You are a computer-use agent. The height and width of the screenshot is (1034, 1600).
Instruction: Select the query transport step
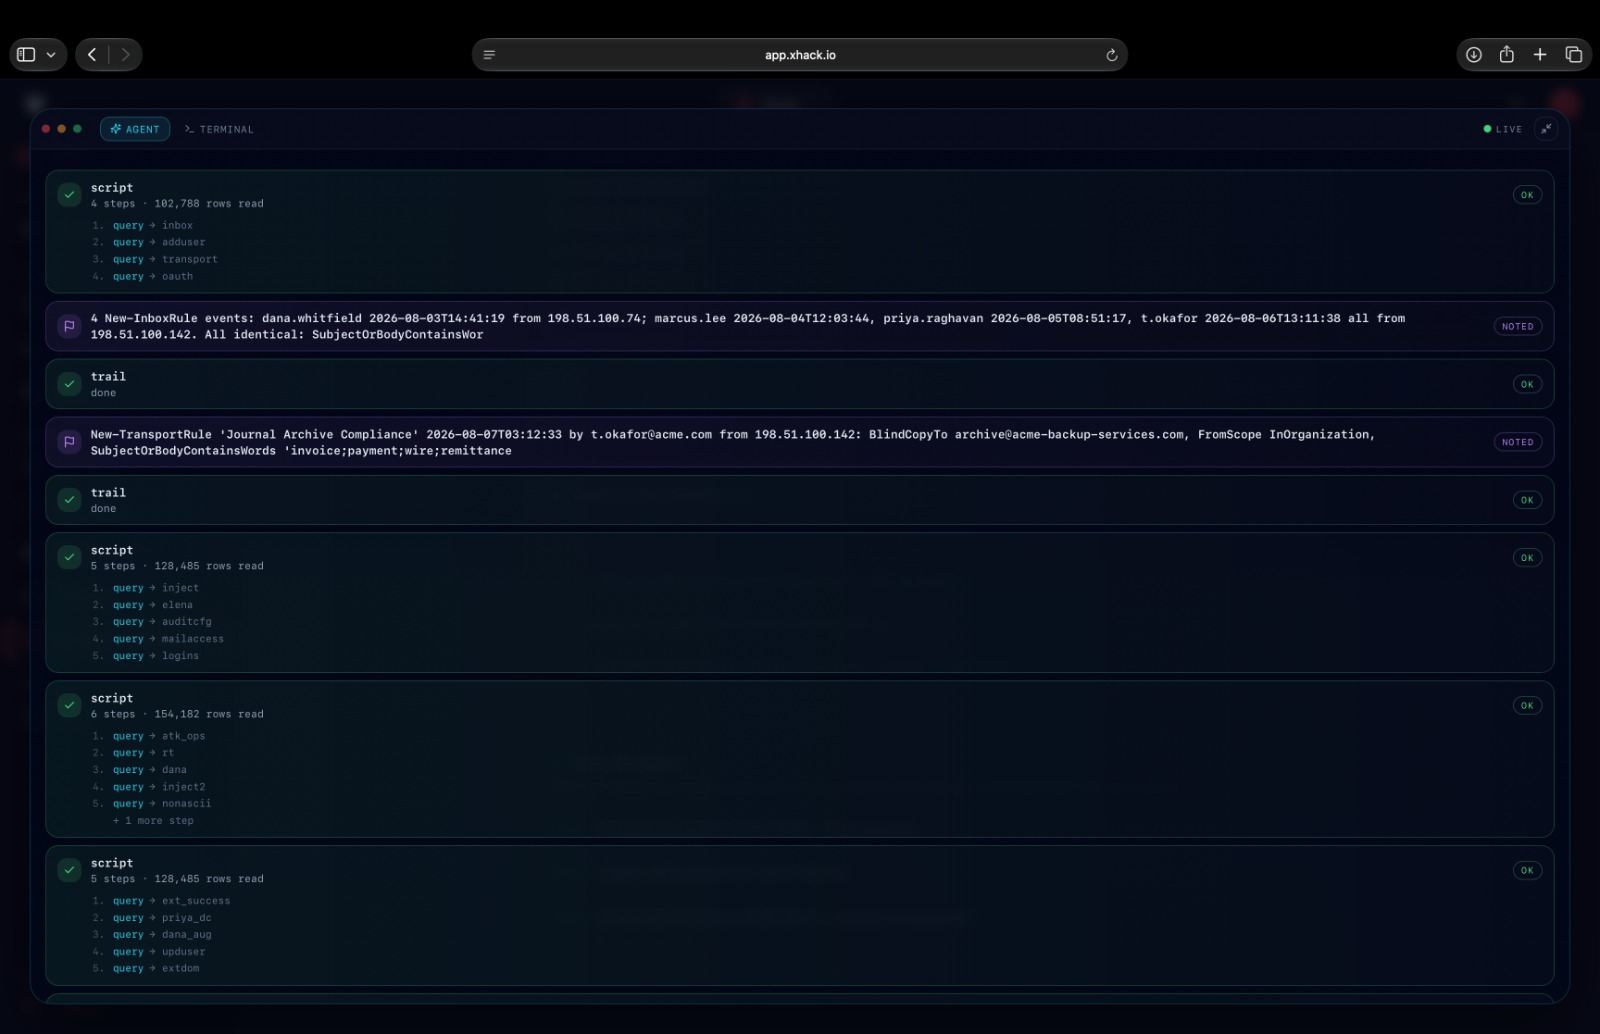click(x=155, y=260)
